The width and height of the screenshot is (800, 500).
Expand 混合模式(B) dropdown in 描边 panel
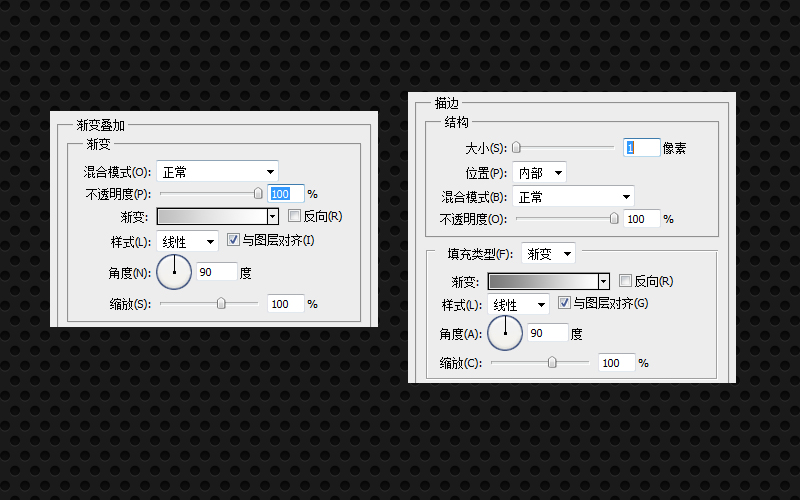point(573,197)
